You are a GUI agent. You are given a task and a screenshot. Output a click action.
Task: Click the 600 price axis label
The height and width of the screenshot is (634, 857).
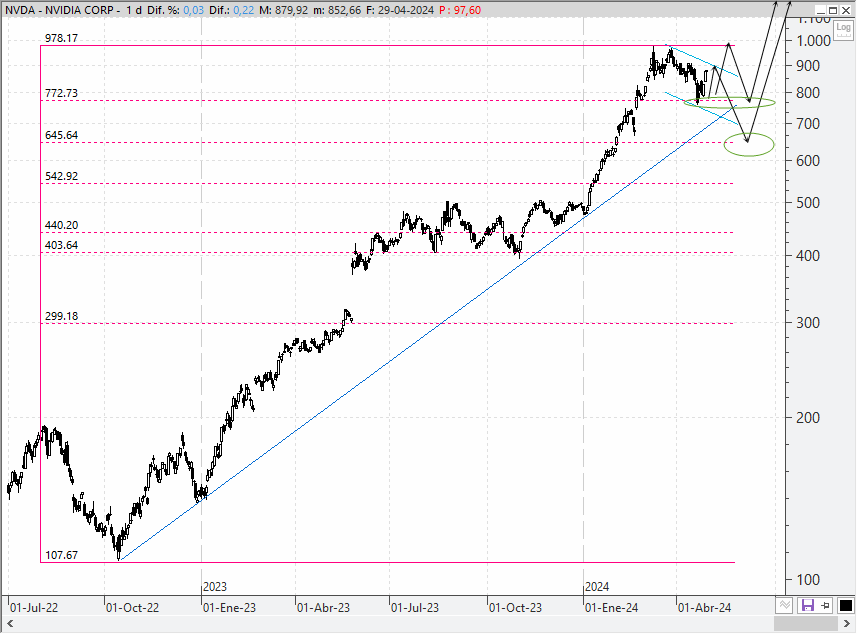[808, 161]
